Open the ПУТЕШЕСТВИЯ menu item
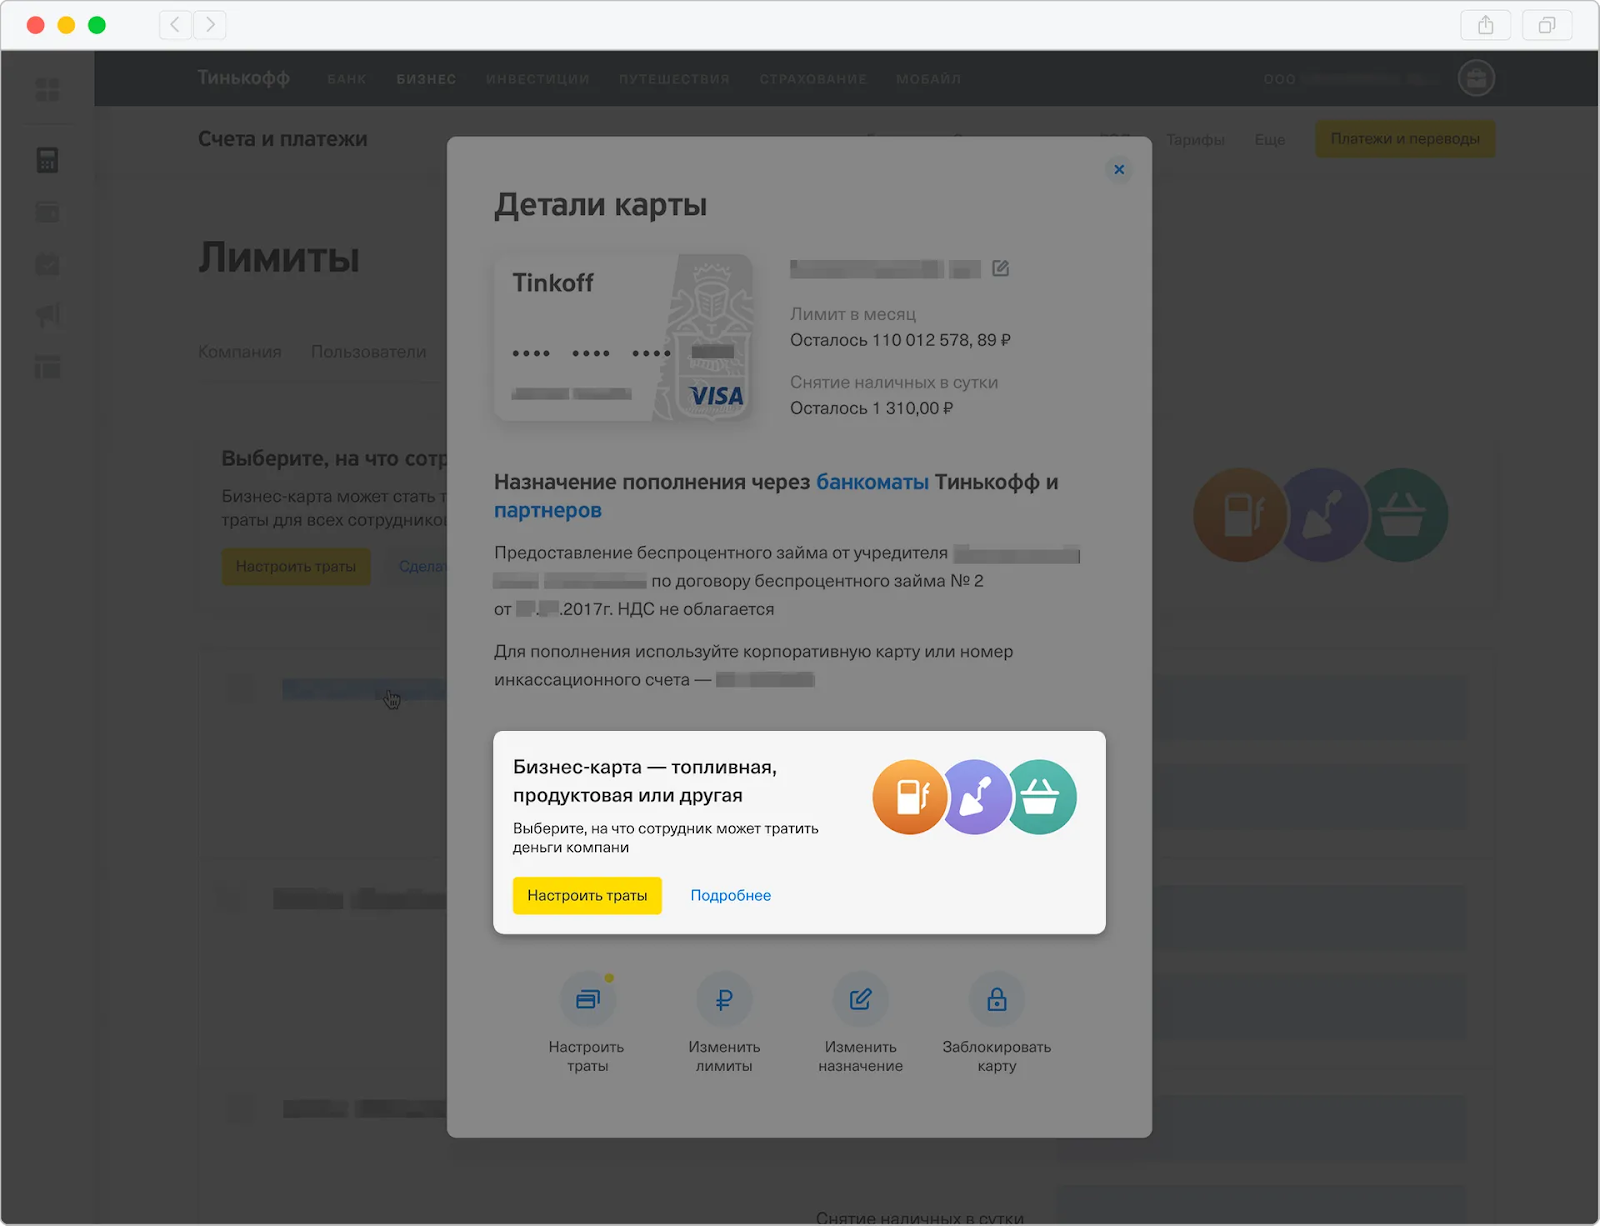Screen dimensions: 1600x1226 pos(674,79)
